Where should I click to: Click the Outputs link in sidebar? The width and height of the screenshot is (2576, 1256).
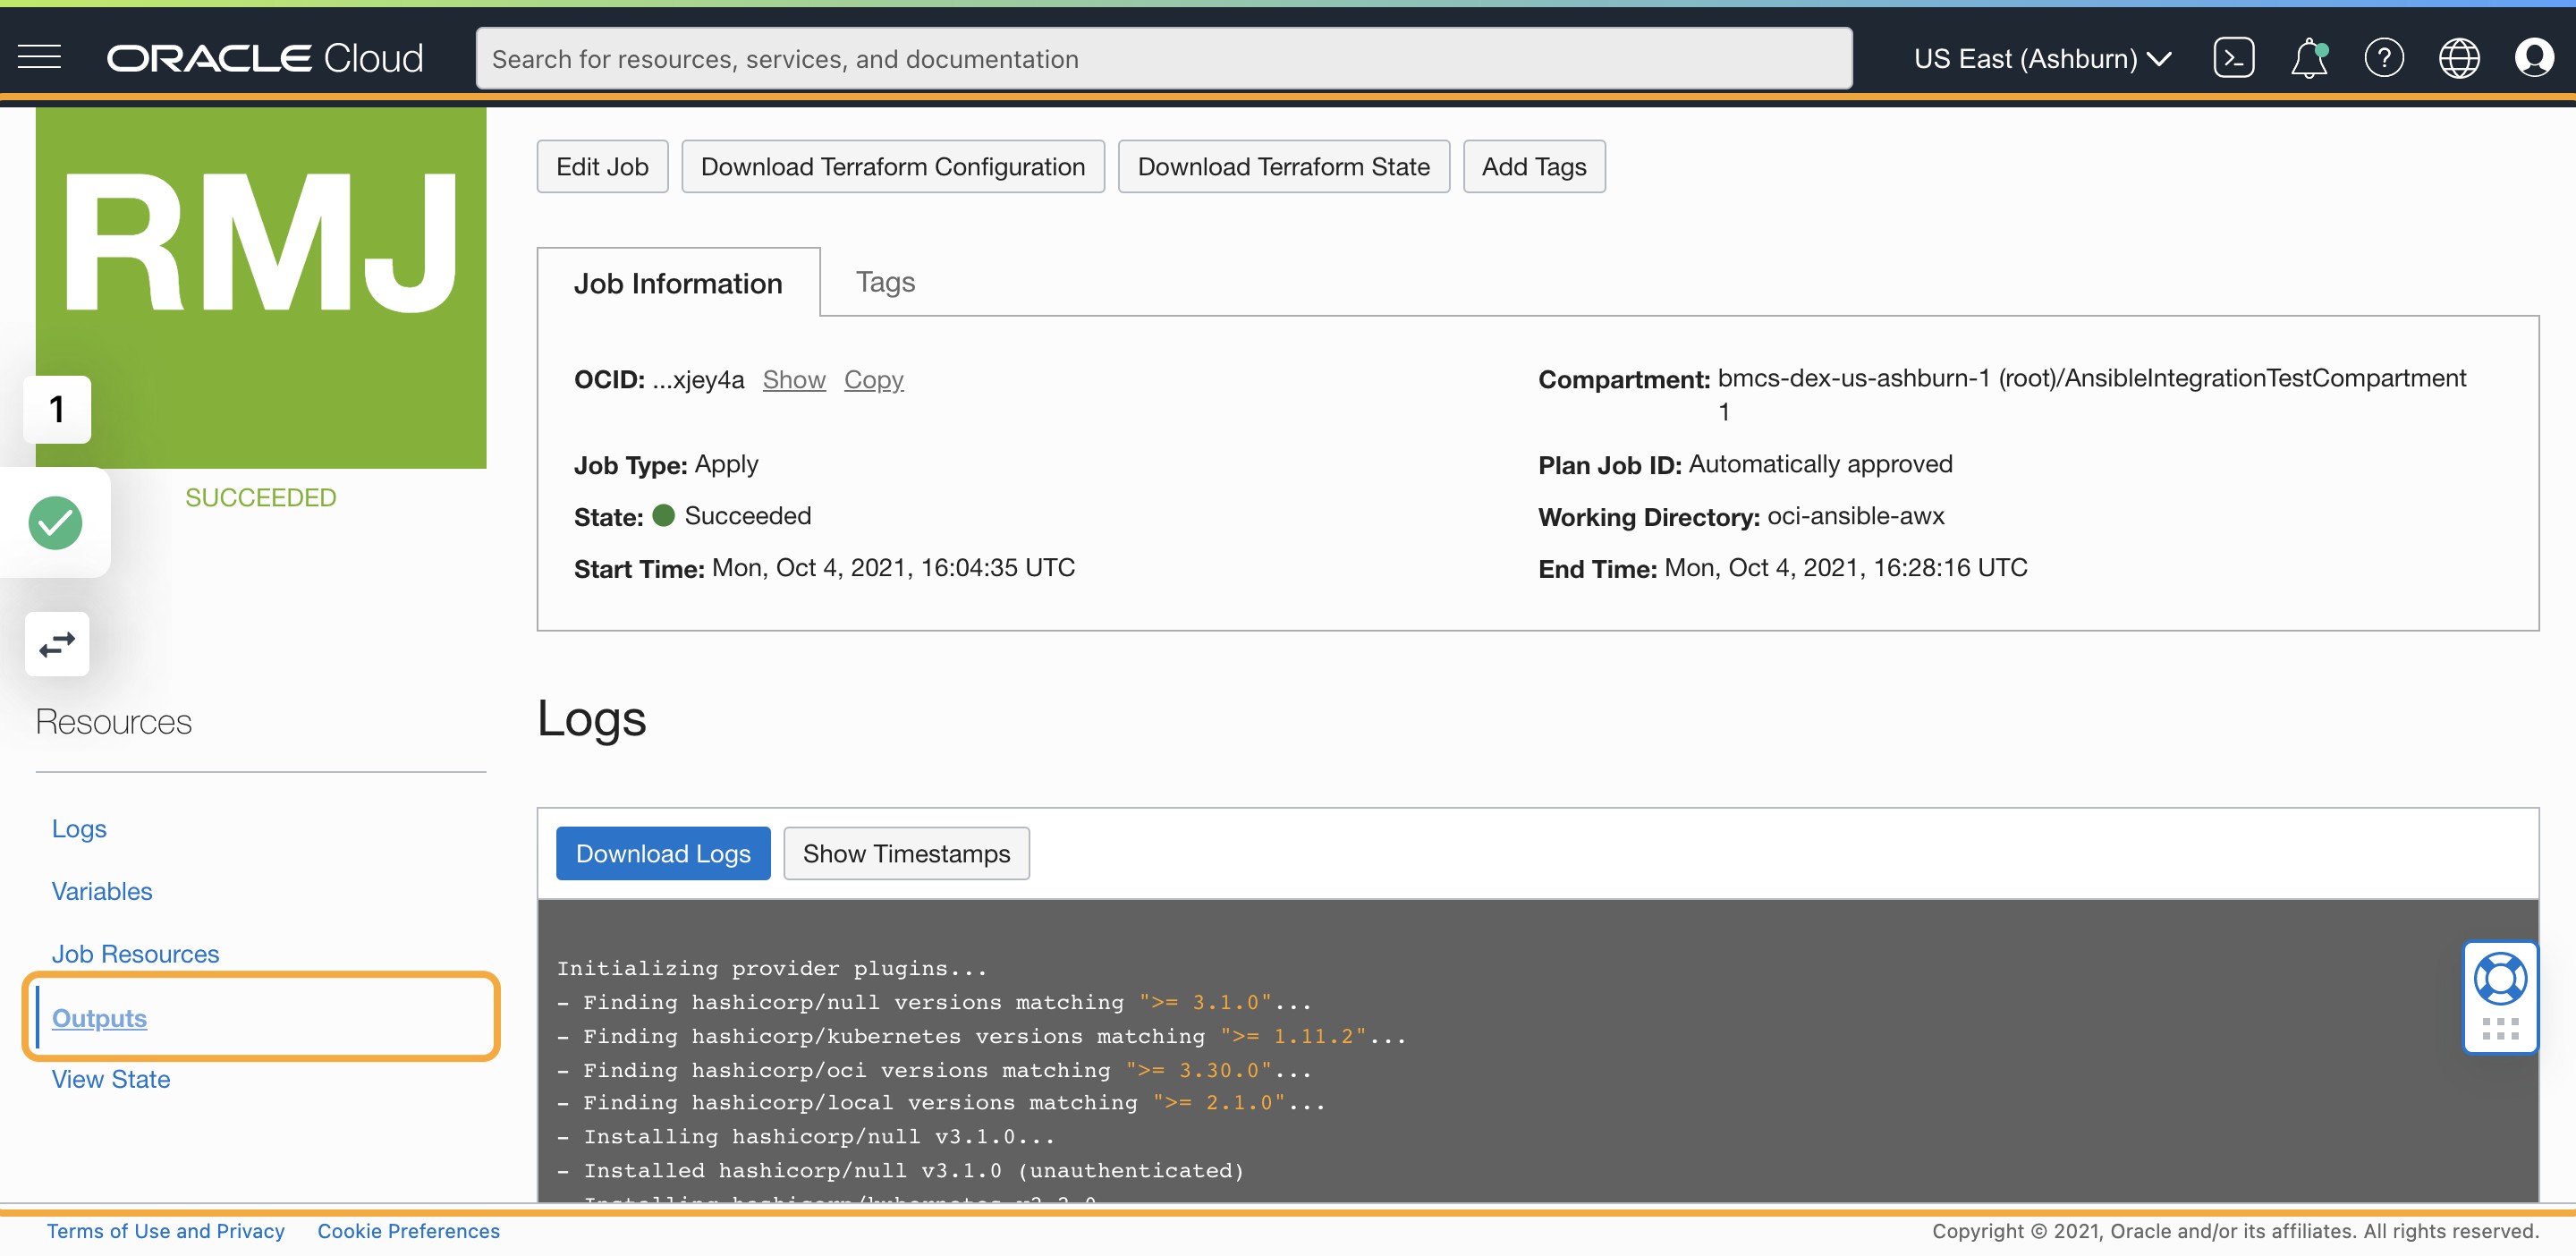click(x=98, y=1016)
